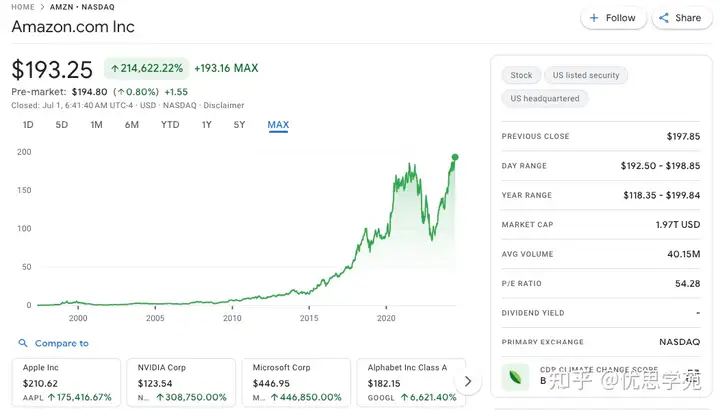Open the Microsoft Corp comparison card
The width and height of the screenshot is (720, 410).
point(297,382)
